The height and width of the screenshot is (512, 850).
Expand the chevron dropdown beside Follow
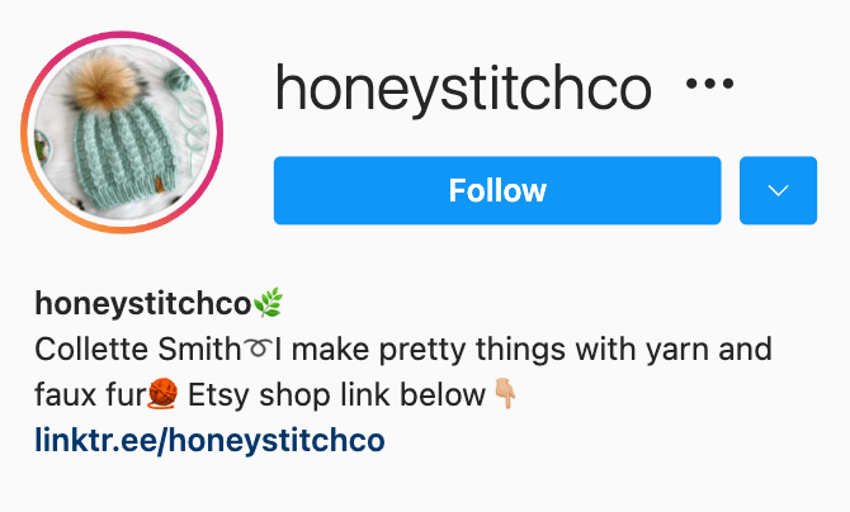point(778,190)
